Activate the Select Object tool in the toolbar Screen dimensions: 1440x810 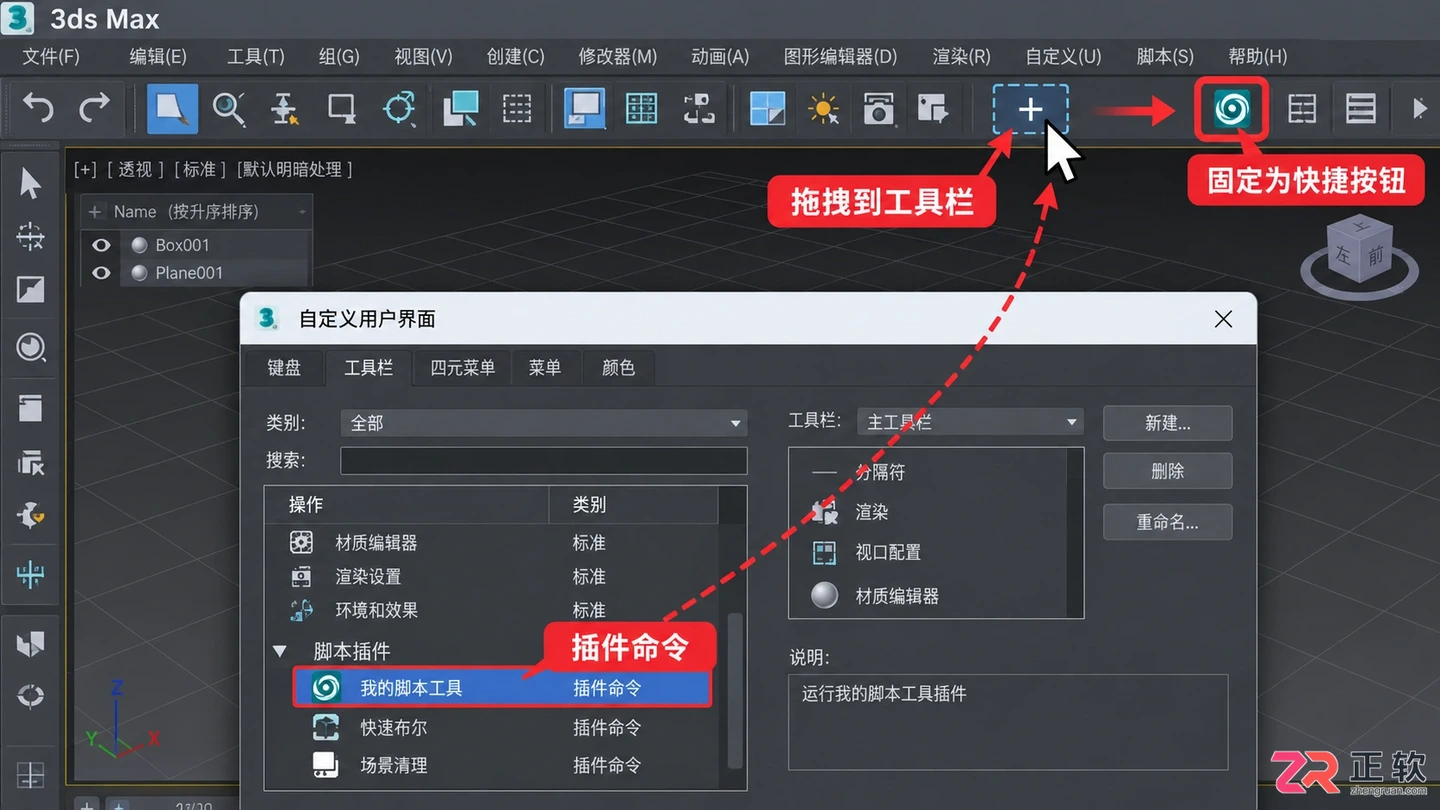172,109
